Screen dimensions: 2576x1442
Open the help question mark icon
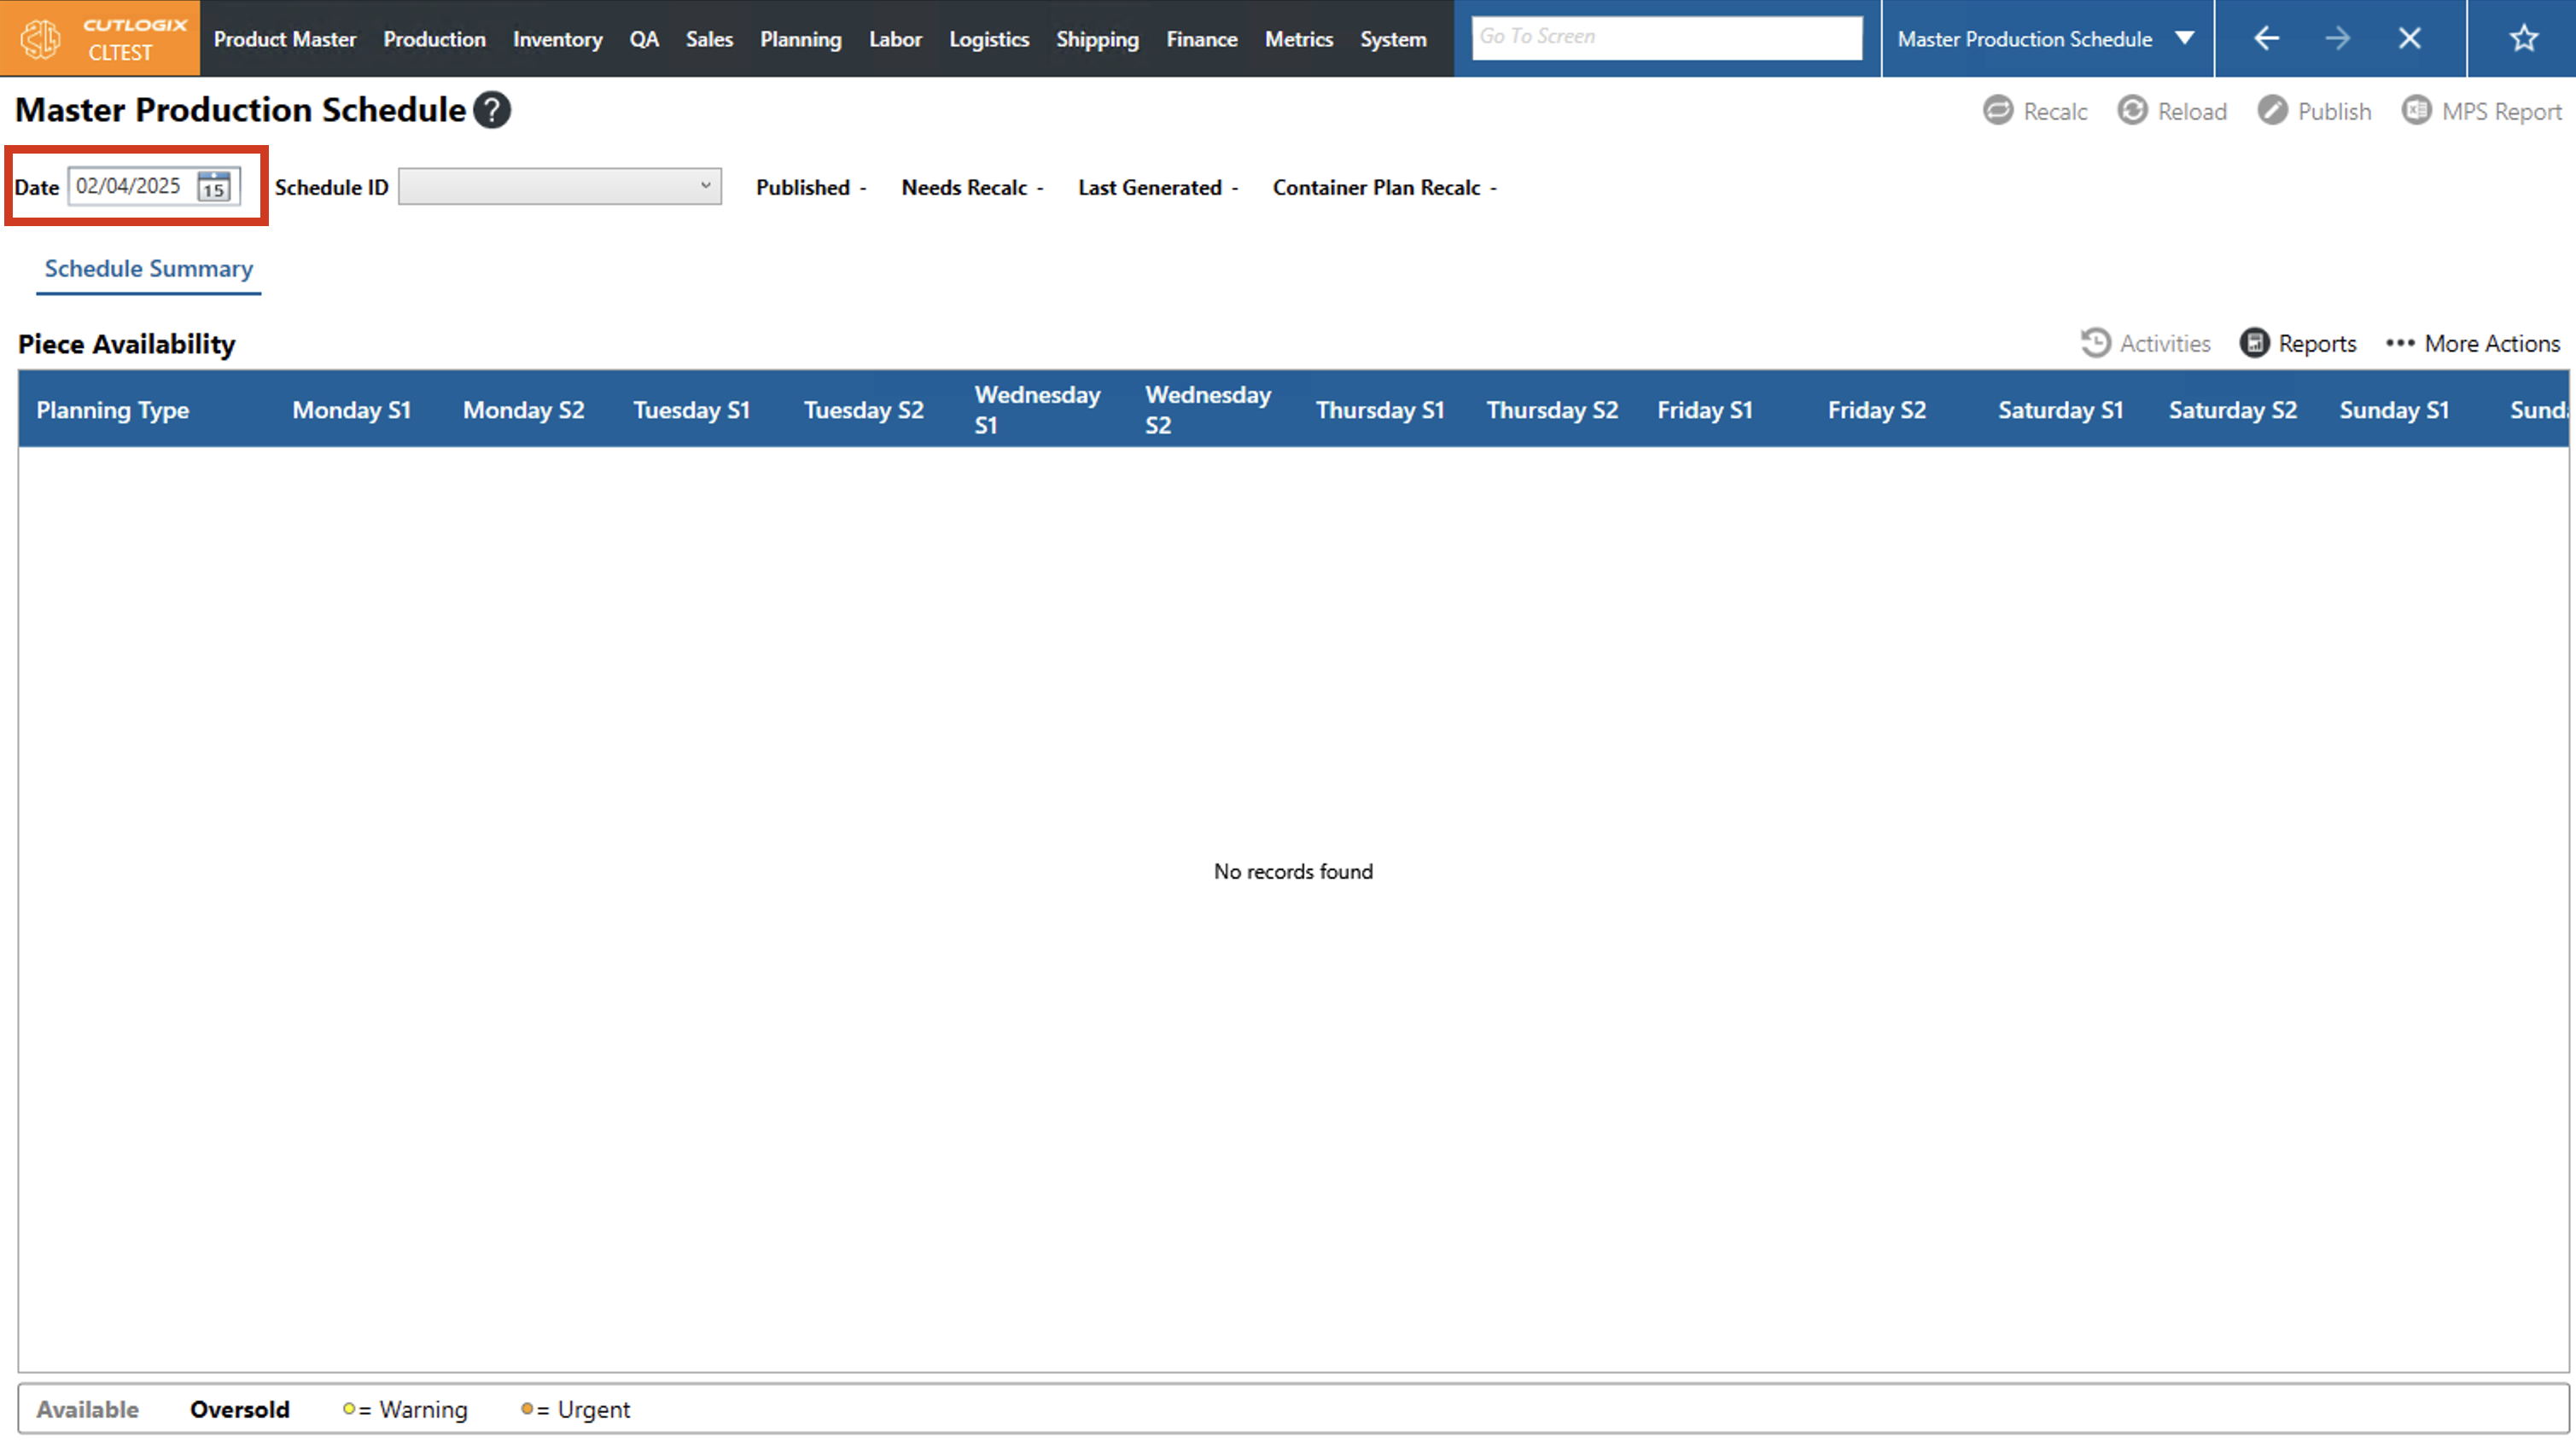coord(491,110)
